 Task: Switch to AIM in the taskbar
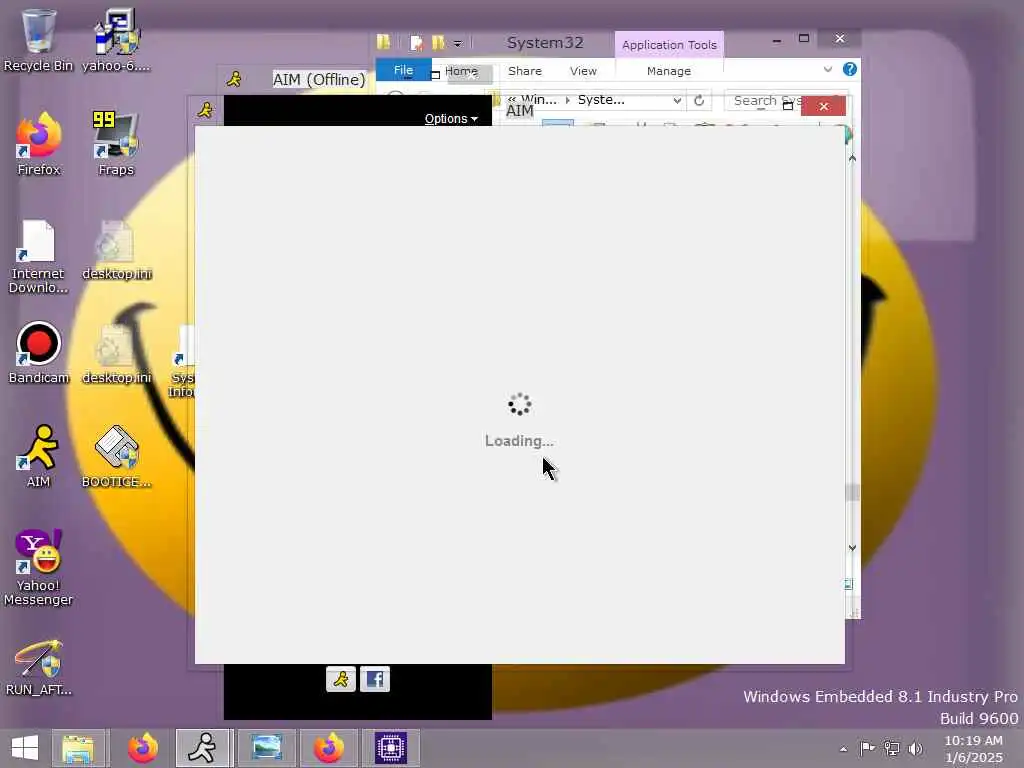(202, 748)
